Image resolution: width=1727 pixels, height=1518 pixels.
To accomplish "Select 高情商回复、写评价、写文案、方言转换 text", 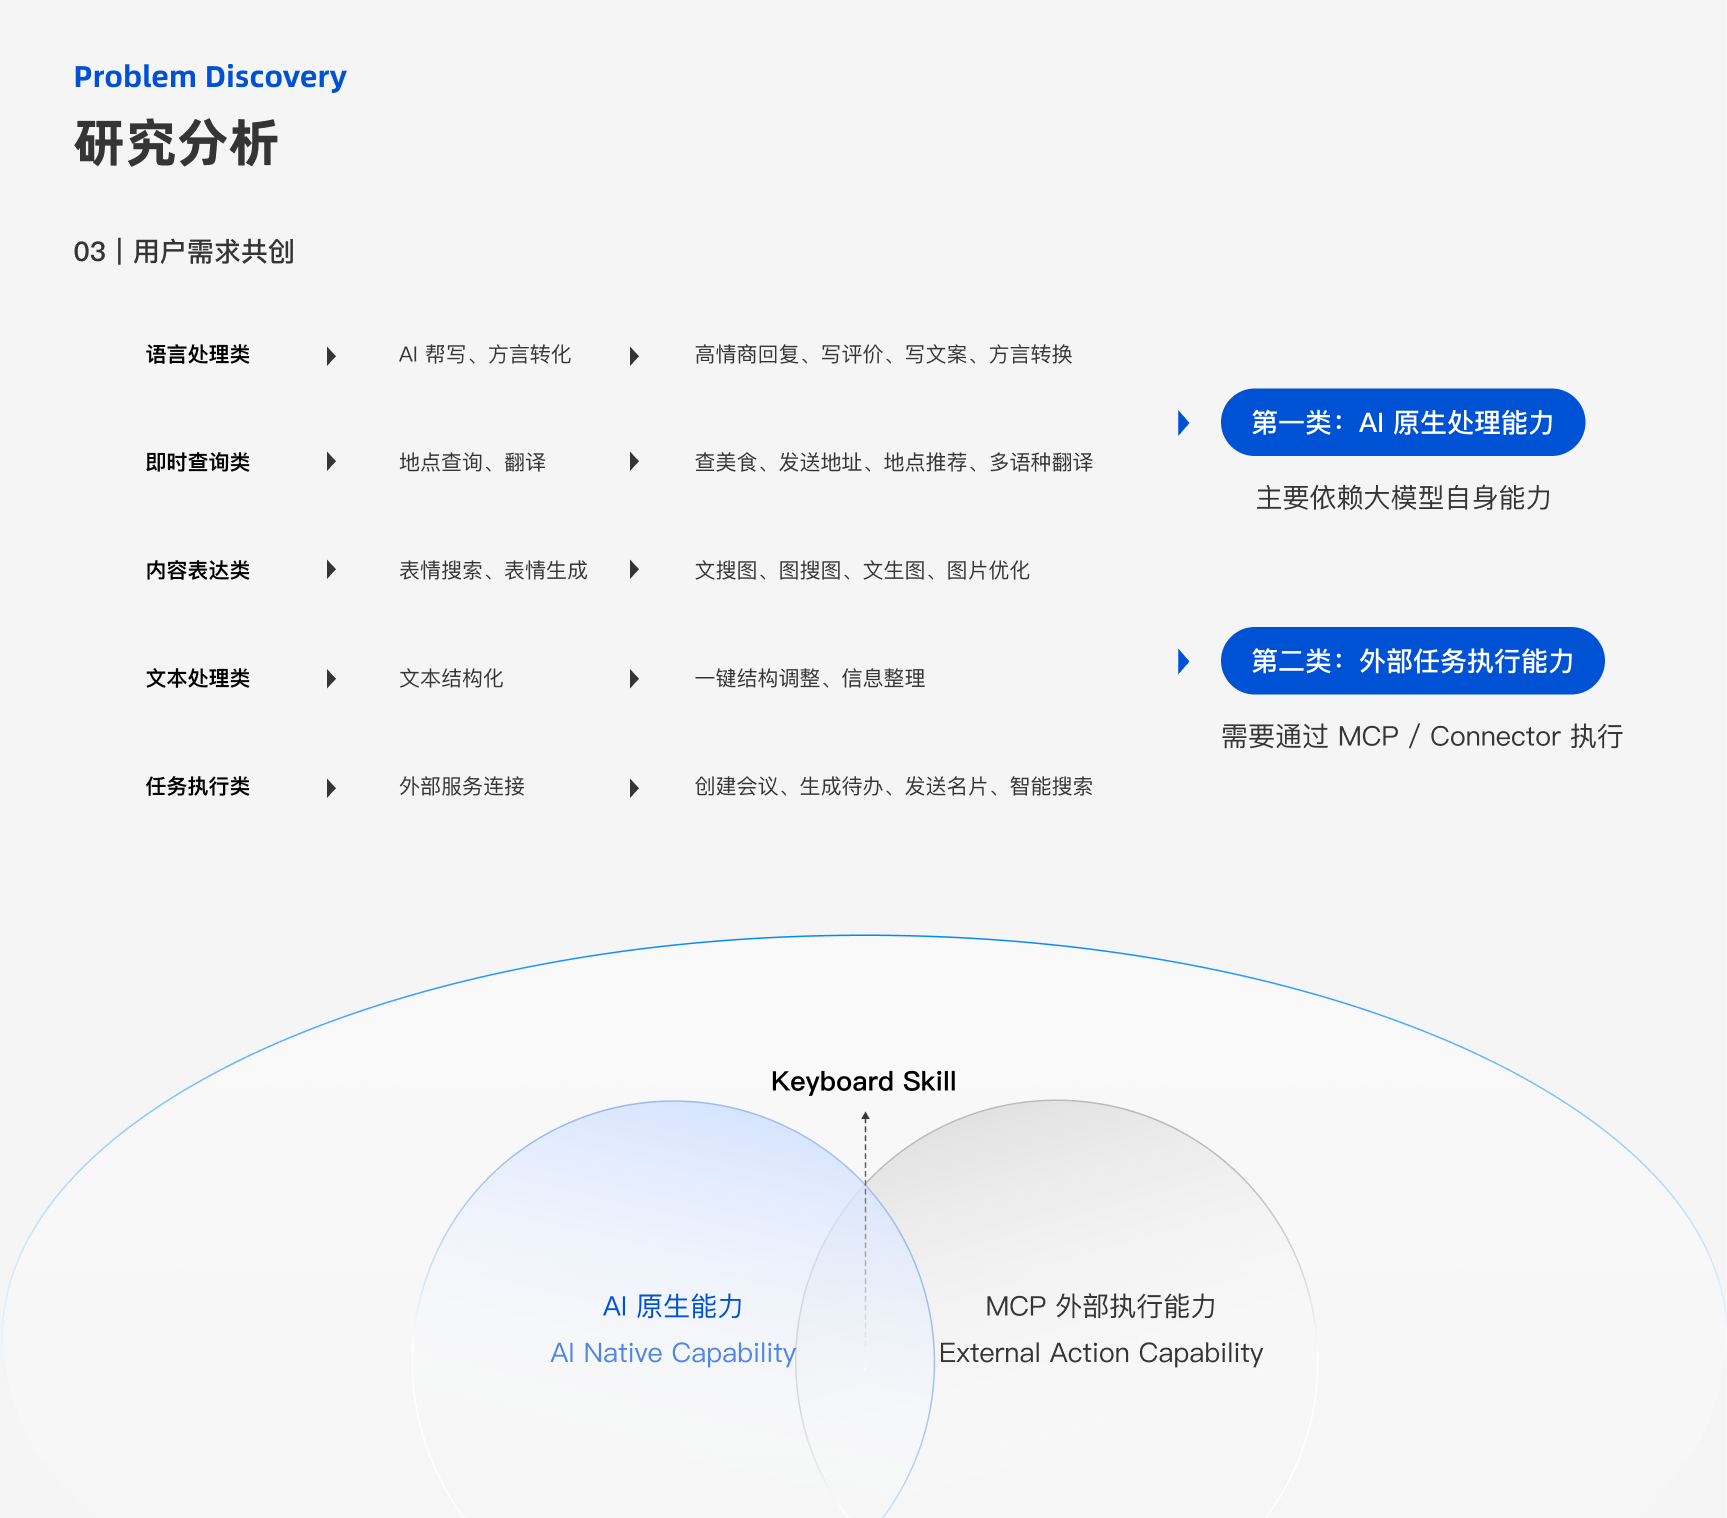I will 884,355.
